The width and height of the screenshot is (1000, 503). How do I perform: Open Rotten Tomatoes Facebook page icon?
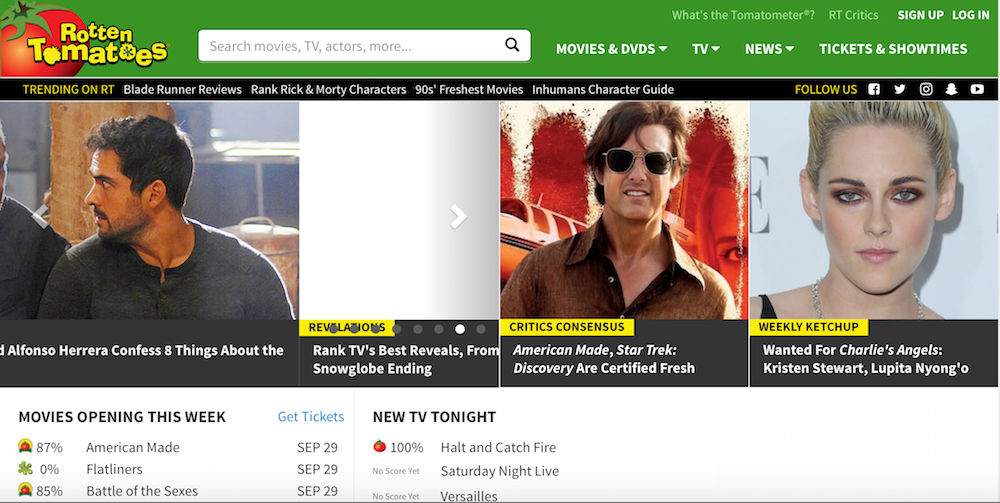(x=874, y=89)
